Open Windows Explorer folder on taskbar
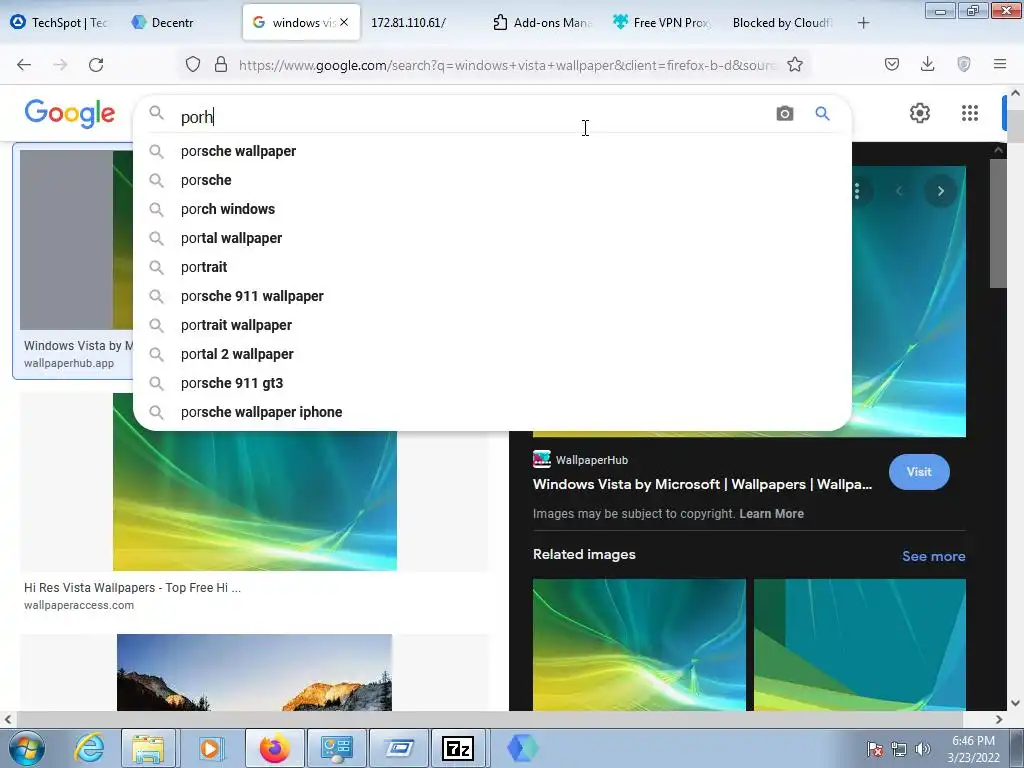1024x768 pixels. tap(148, 748)
